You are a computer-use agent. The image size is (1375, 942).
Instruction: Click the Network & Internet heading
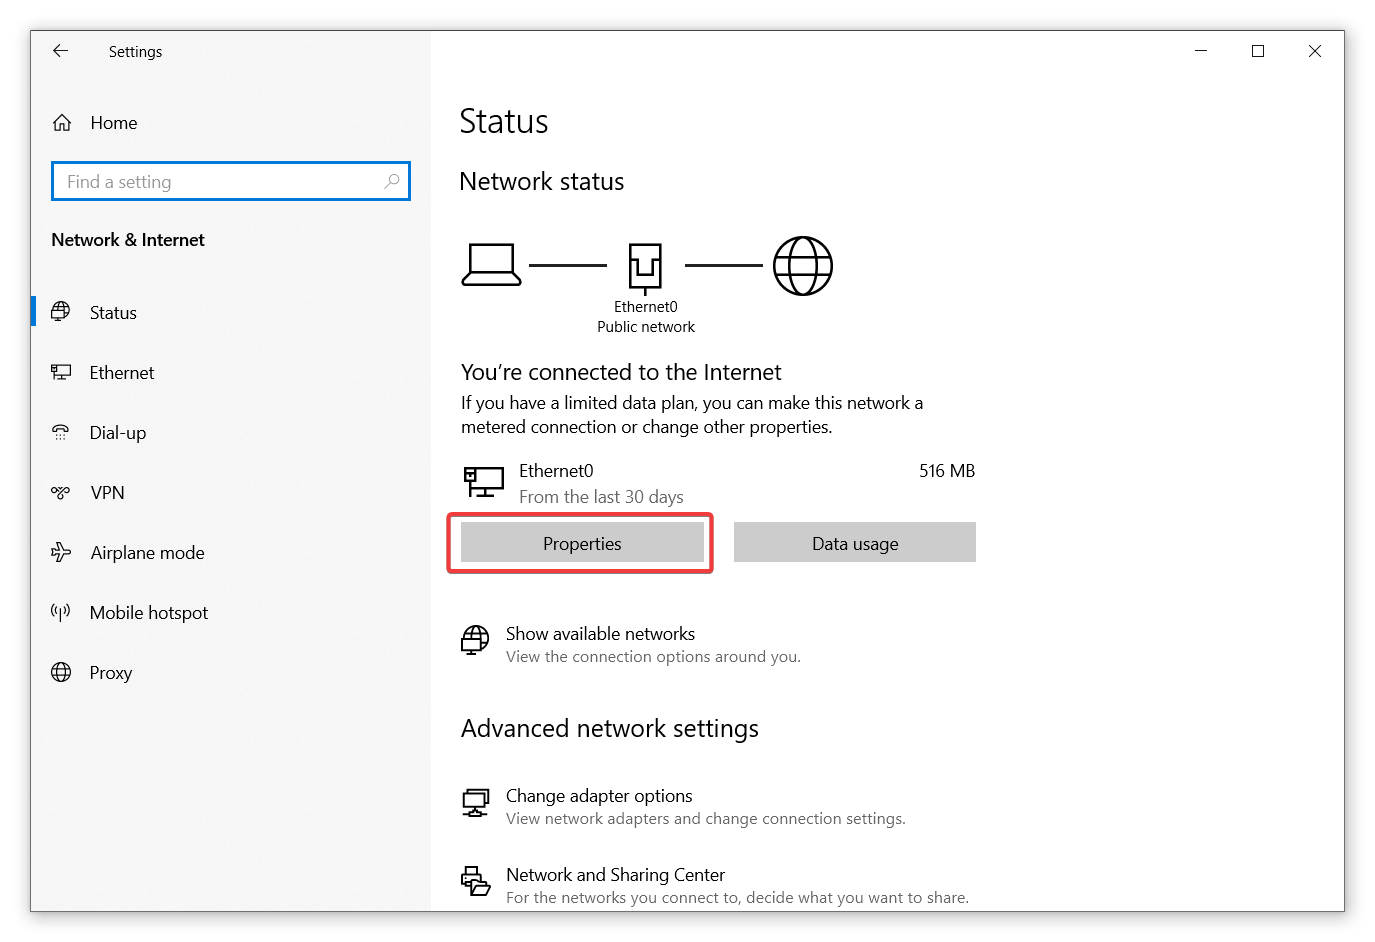(x=128, y=240)
